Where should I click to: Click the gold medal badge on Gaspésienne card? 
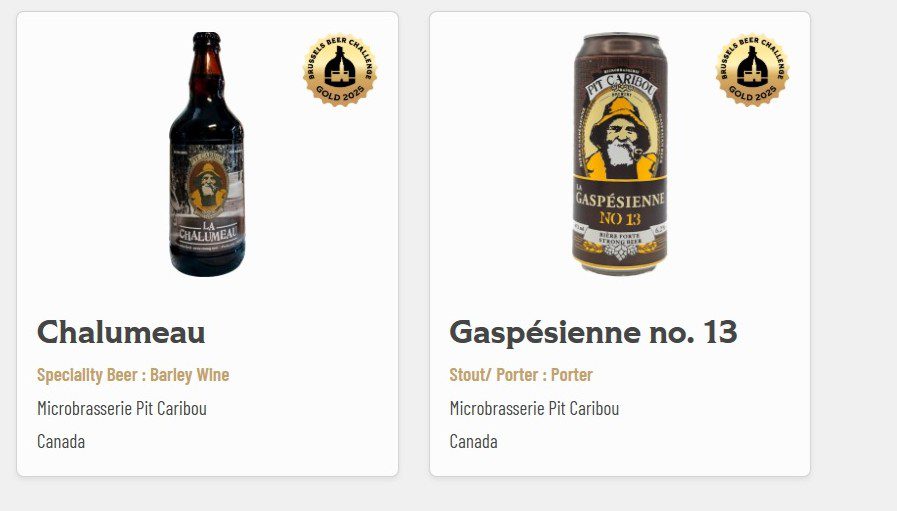[752, 70]
